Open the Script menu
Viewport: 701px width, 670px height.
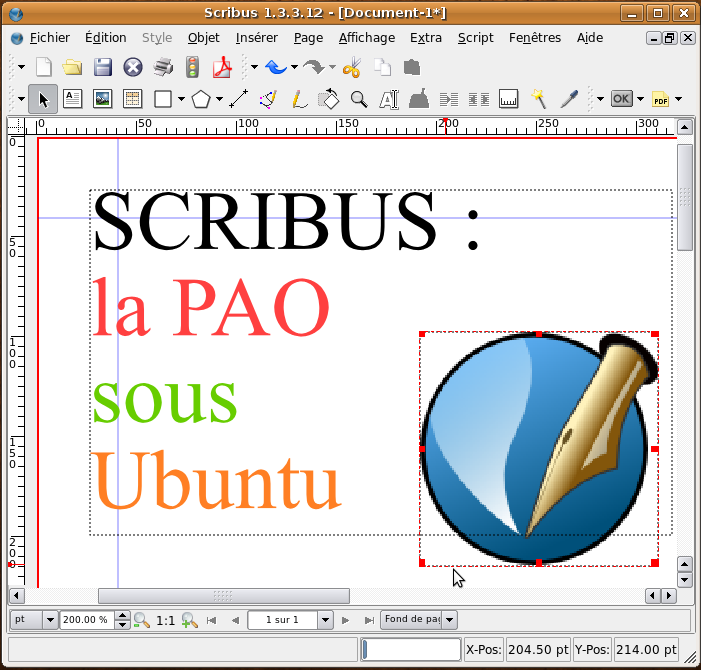coord(475,38)
